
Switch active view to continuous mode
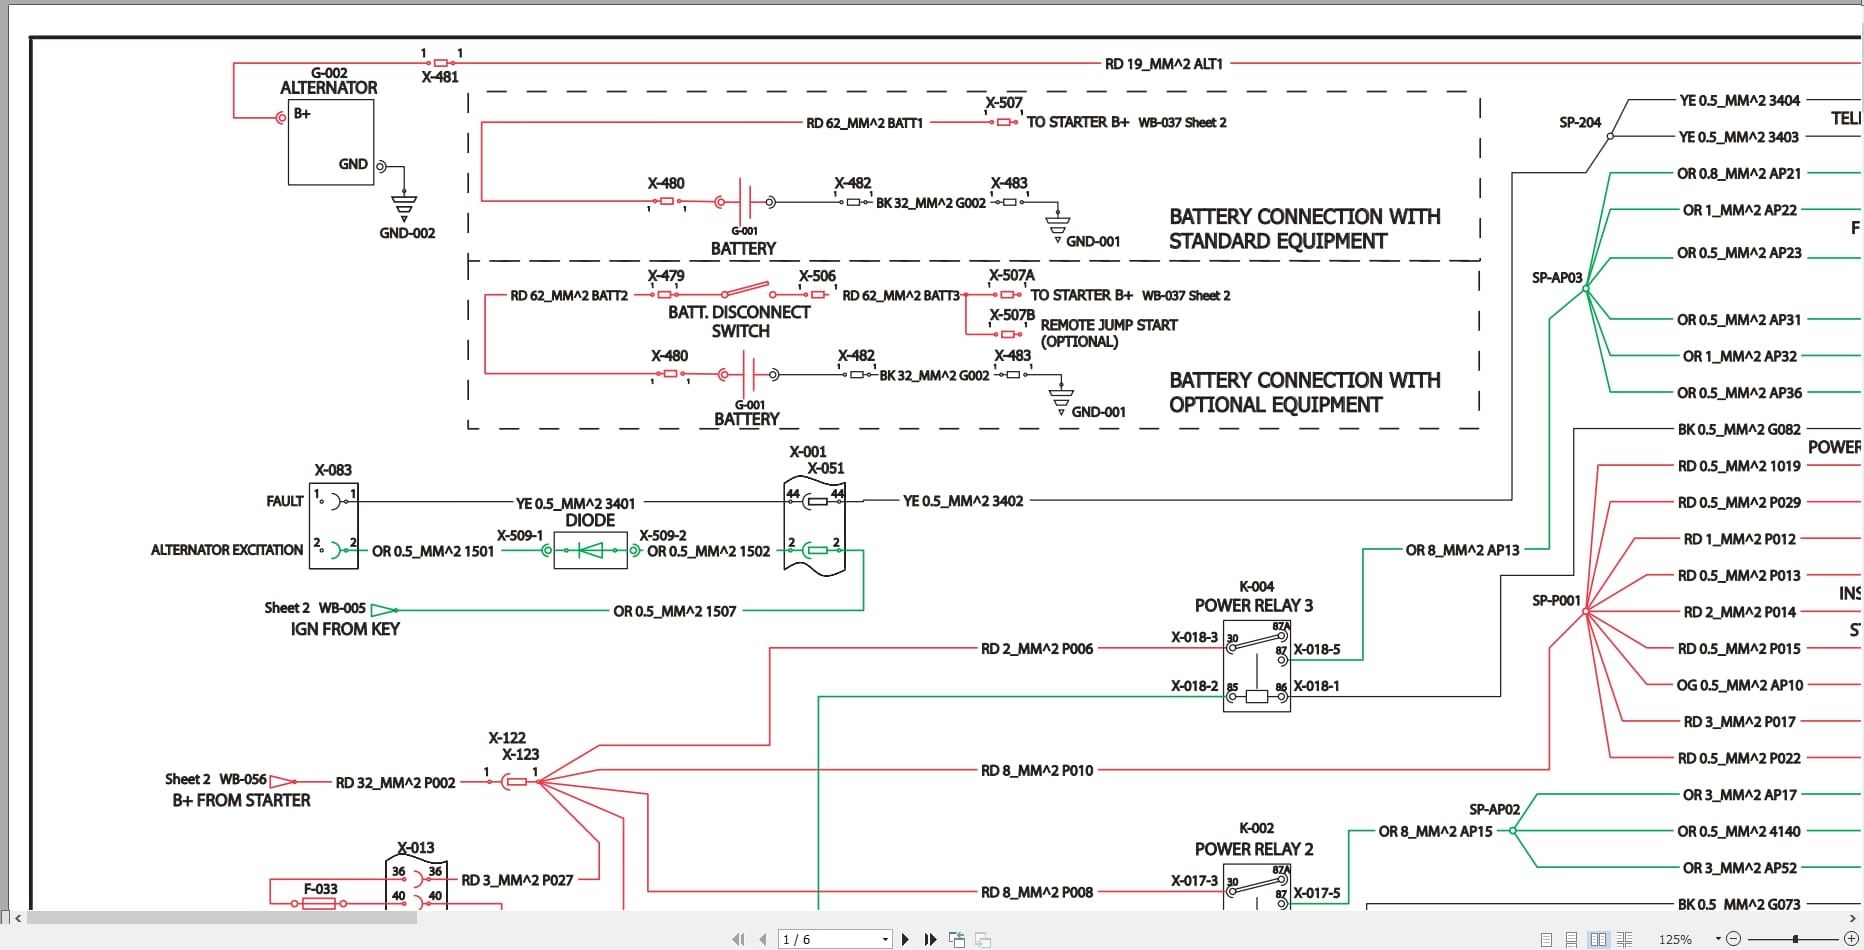click(1571, 938)
